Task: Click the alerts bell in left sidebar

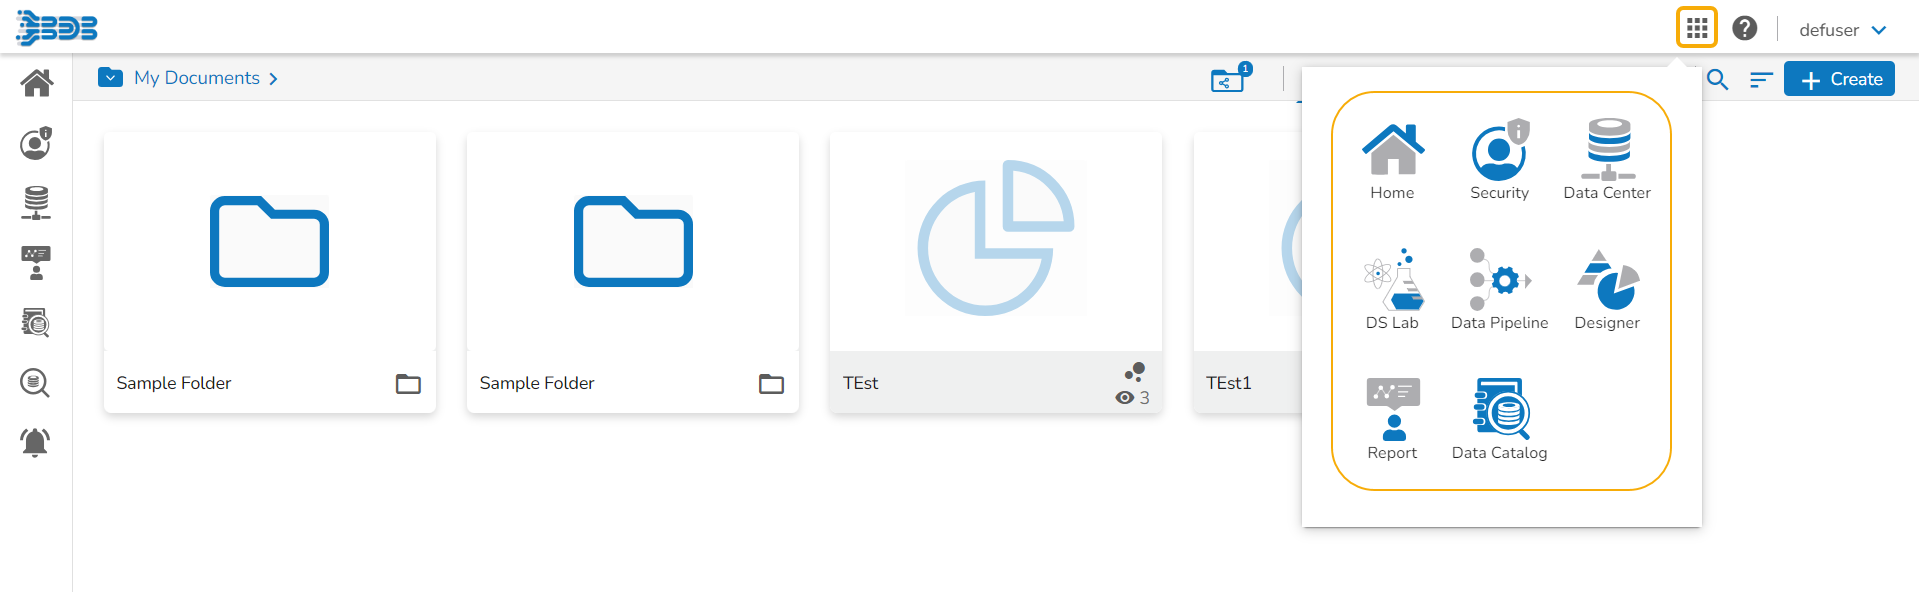Action: coord(35,441)
